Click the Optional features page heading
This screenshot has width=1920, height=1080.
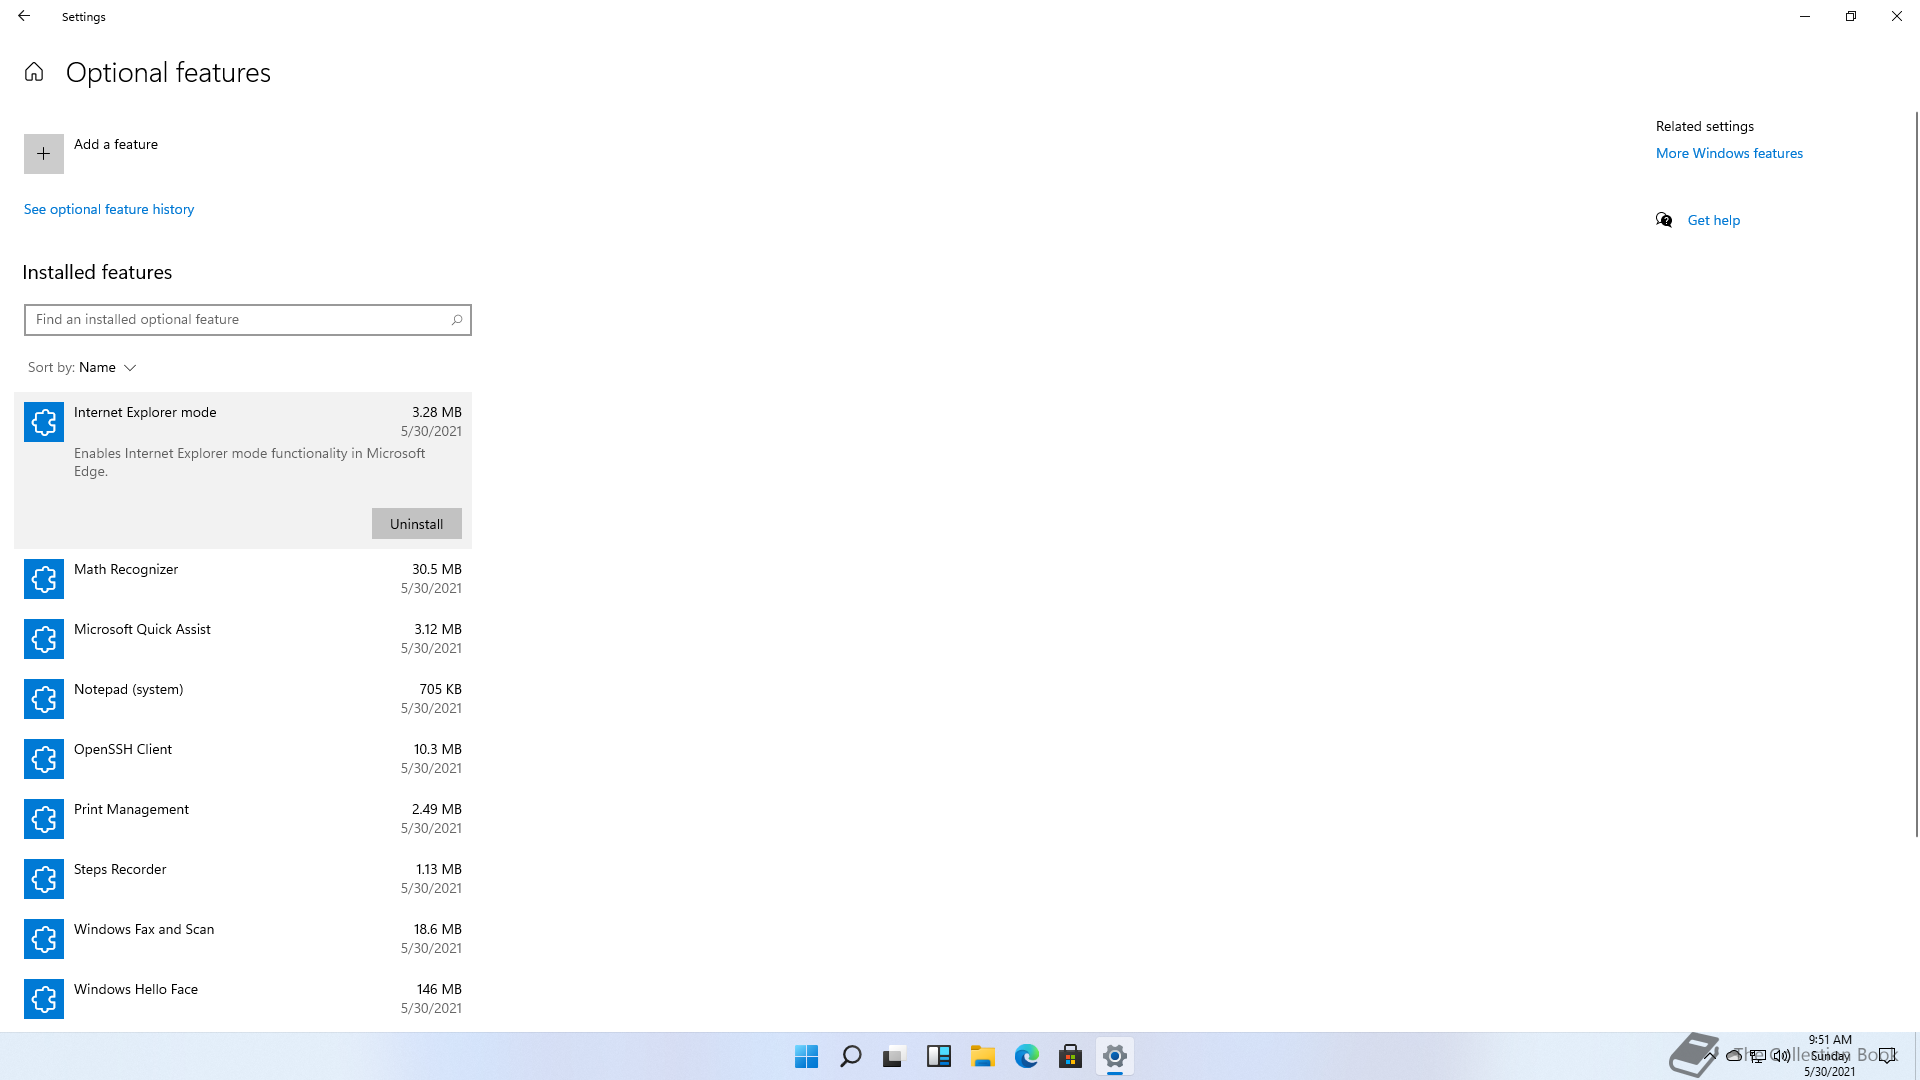pos(168,72)
